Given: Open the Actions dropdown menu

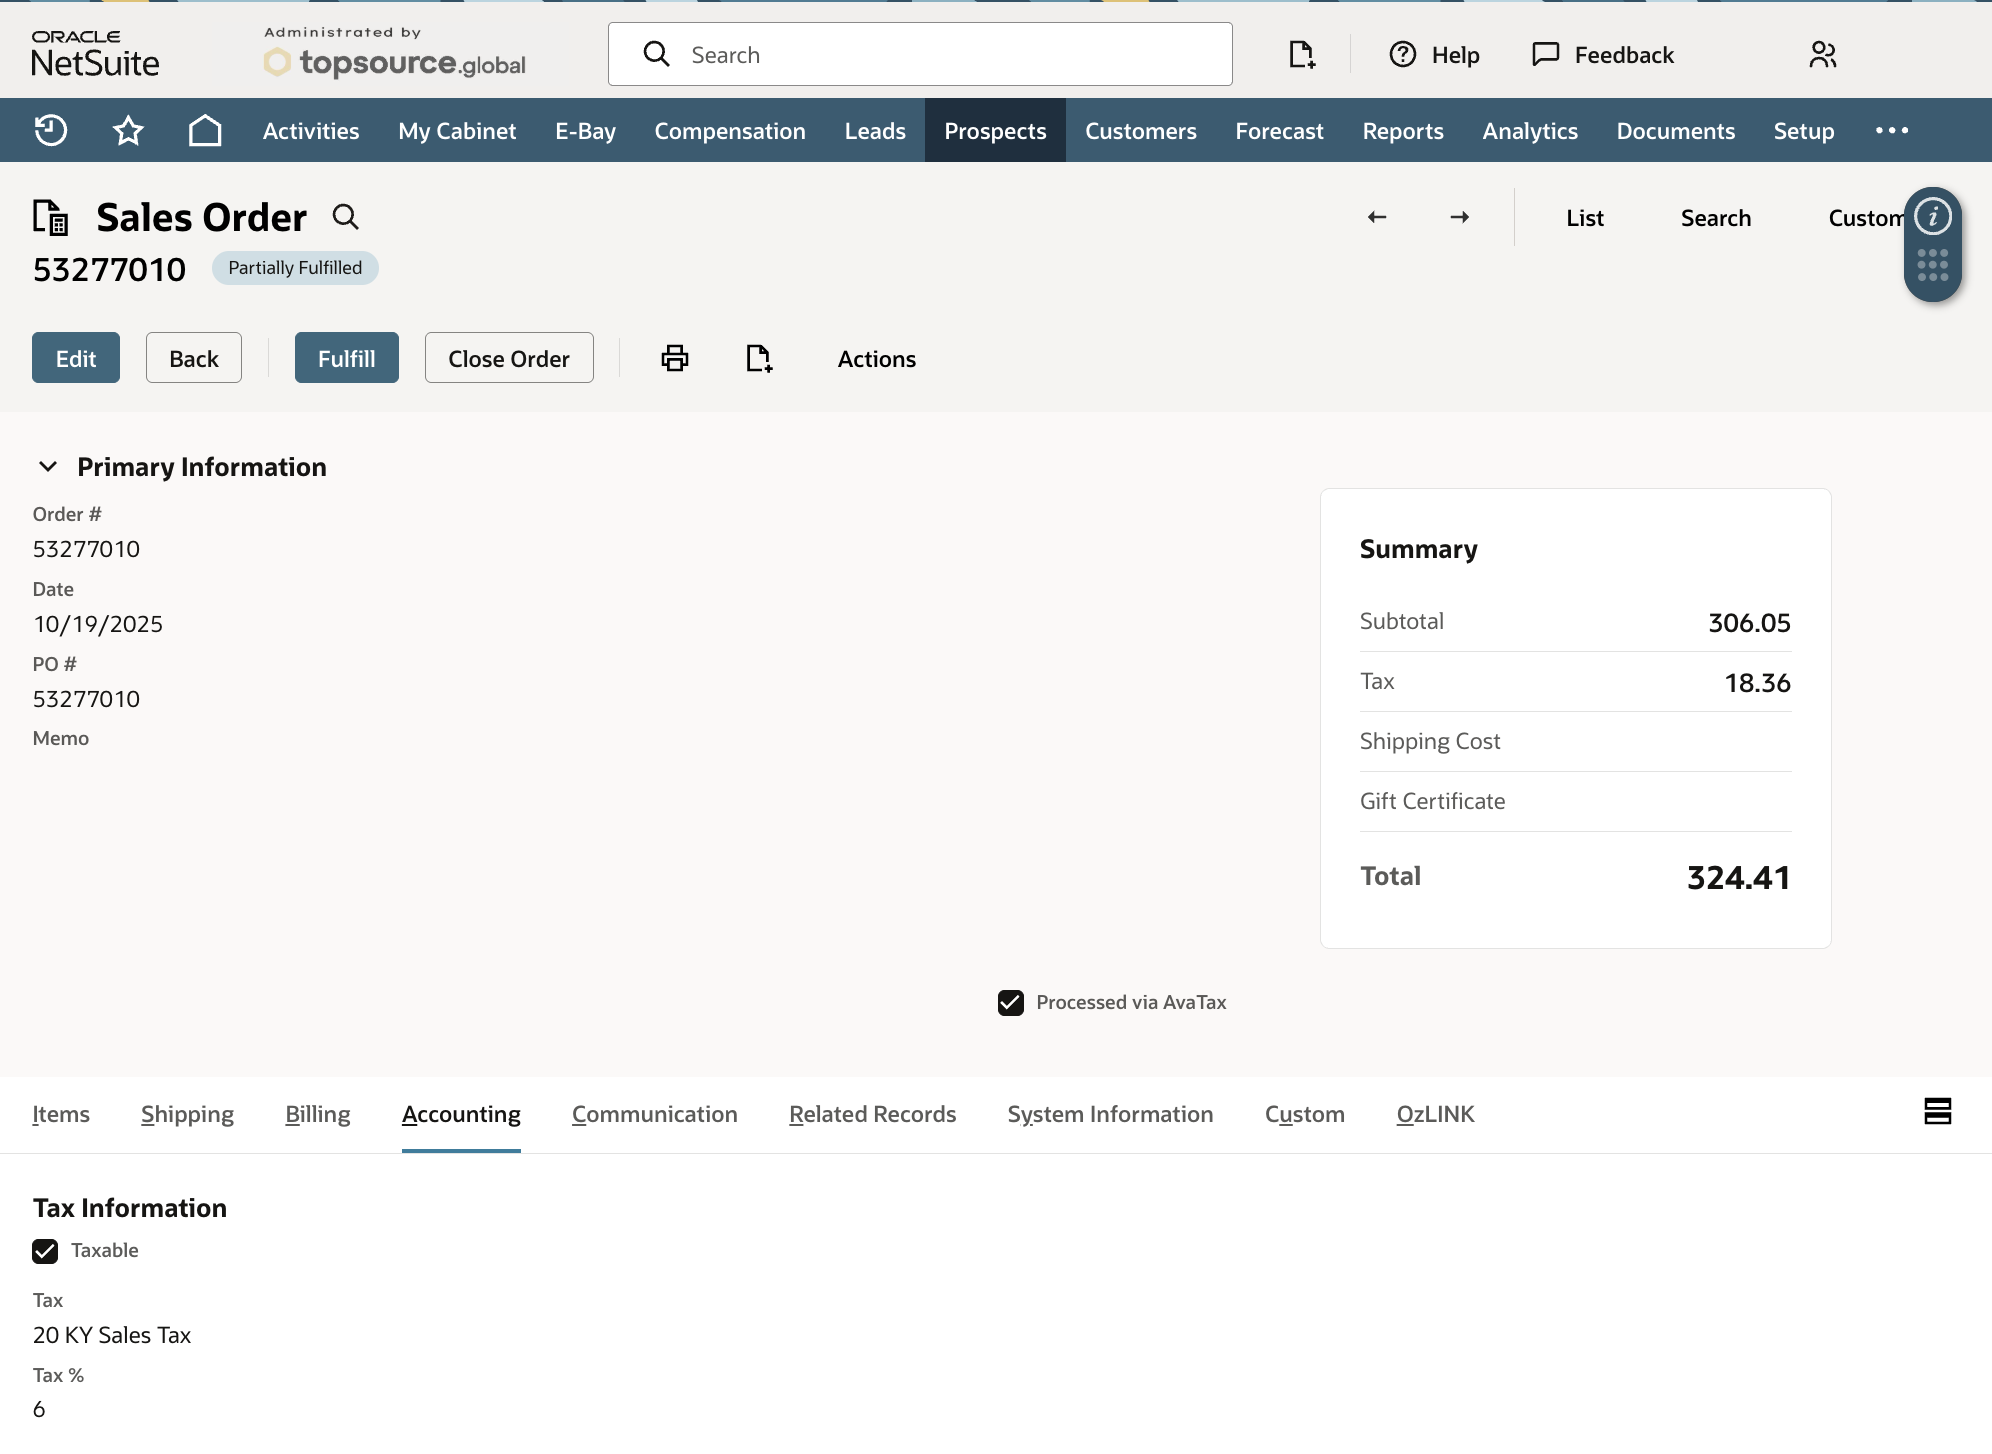Looking at the screenshot, I should click(877, 359).
